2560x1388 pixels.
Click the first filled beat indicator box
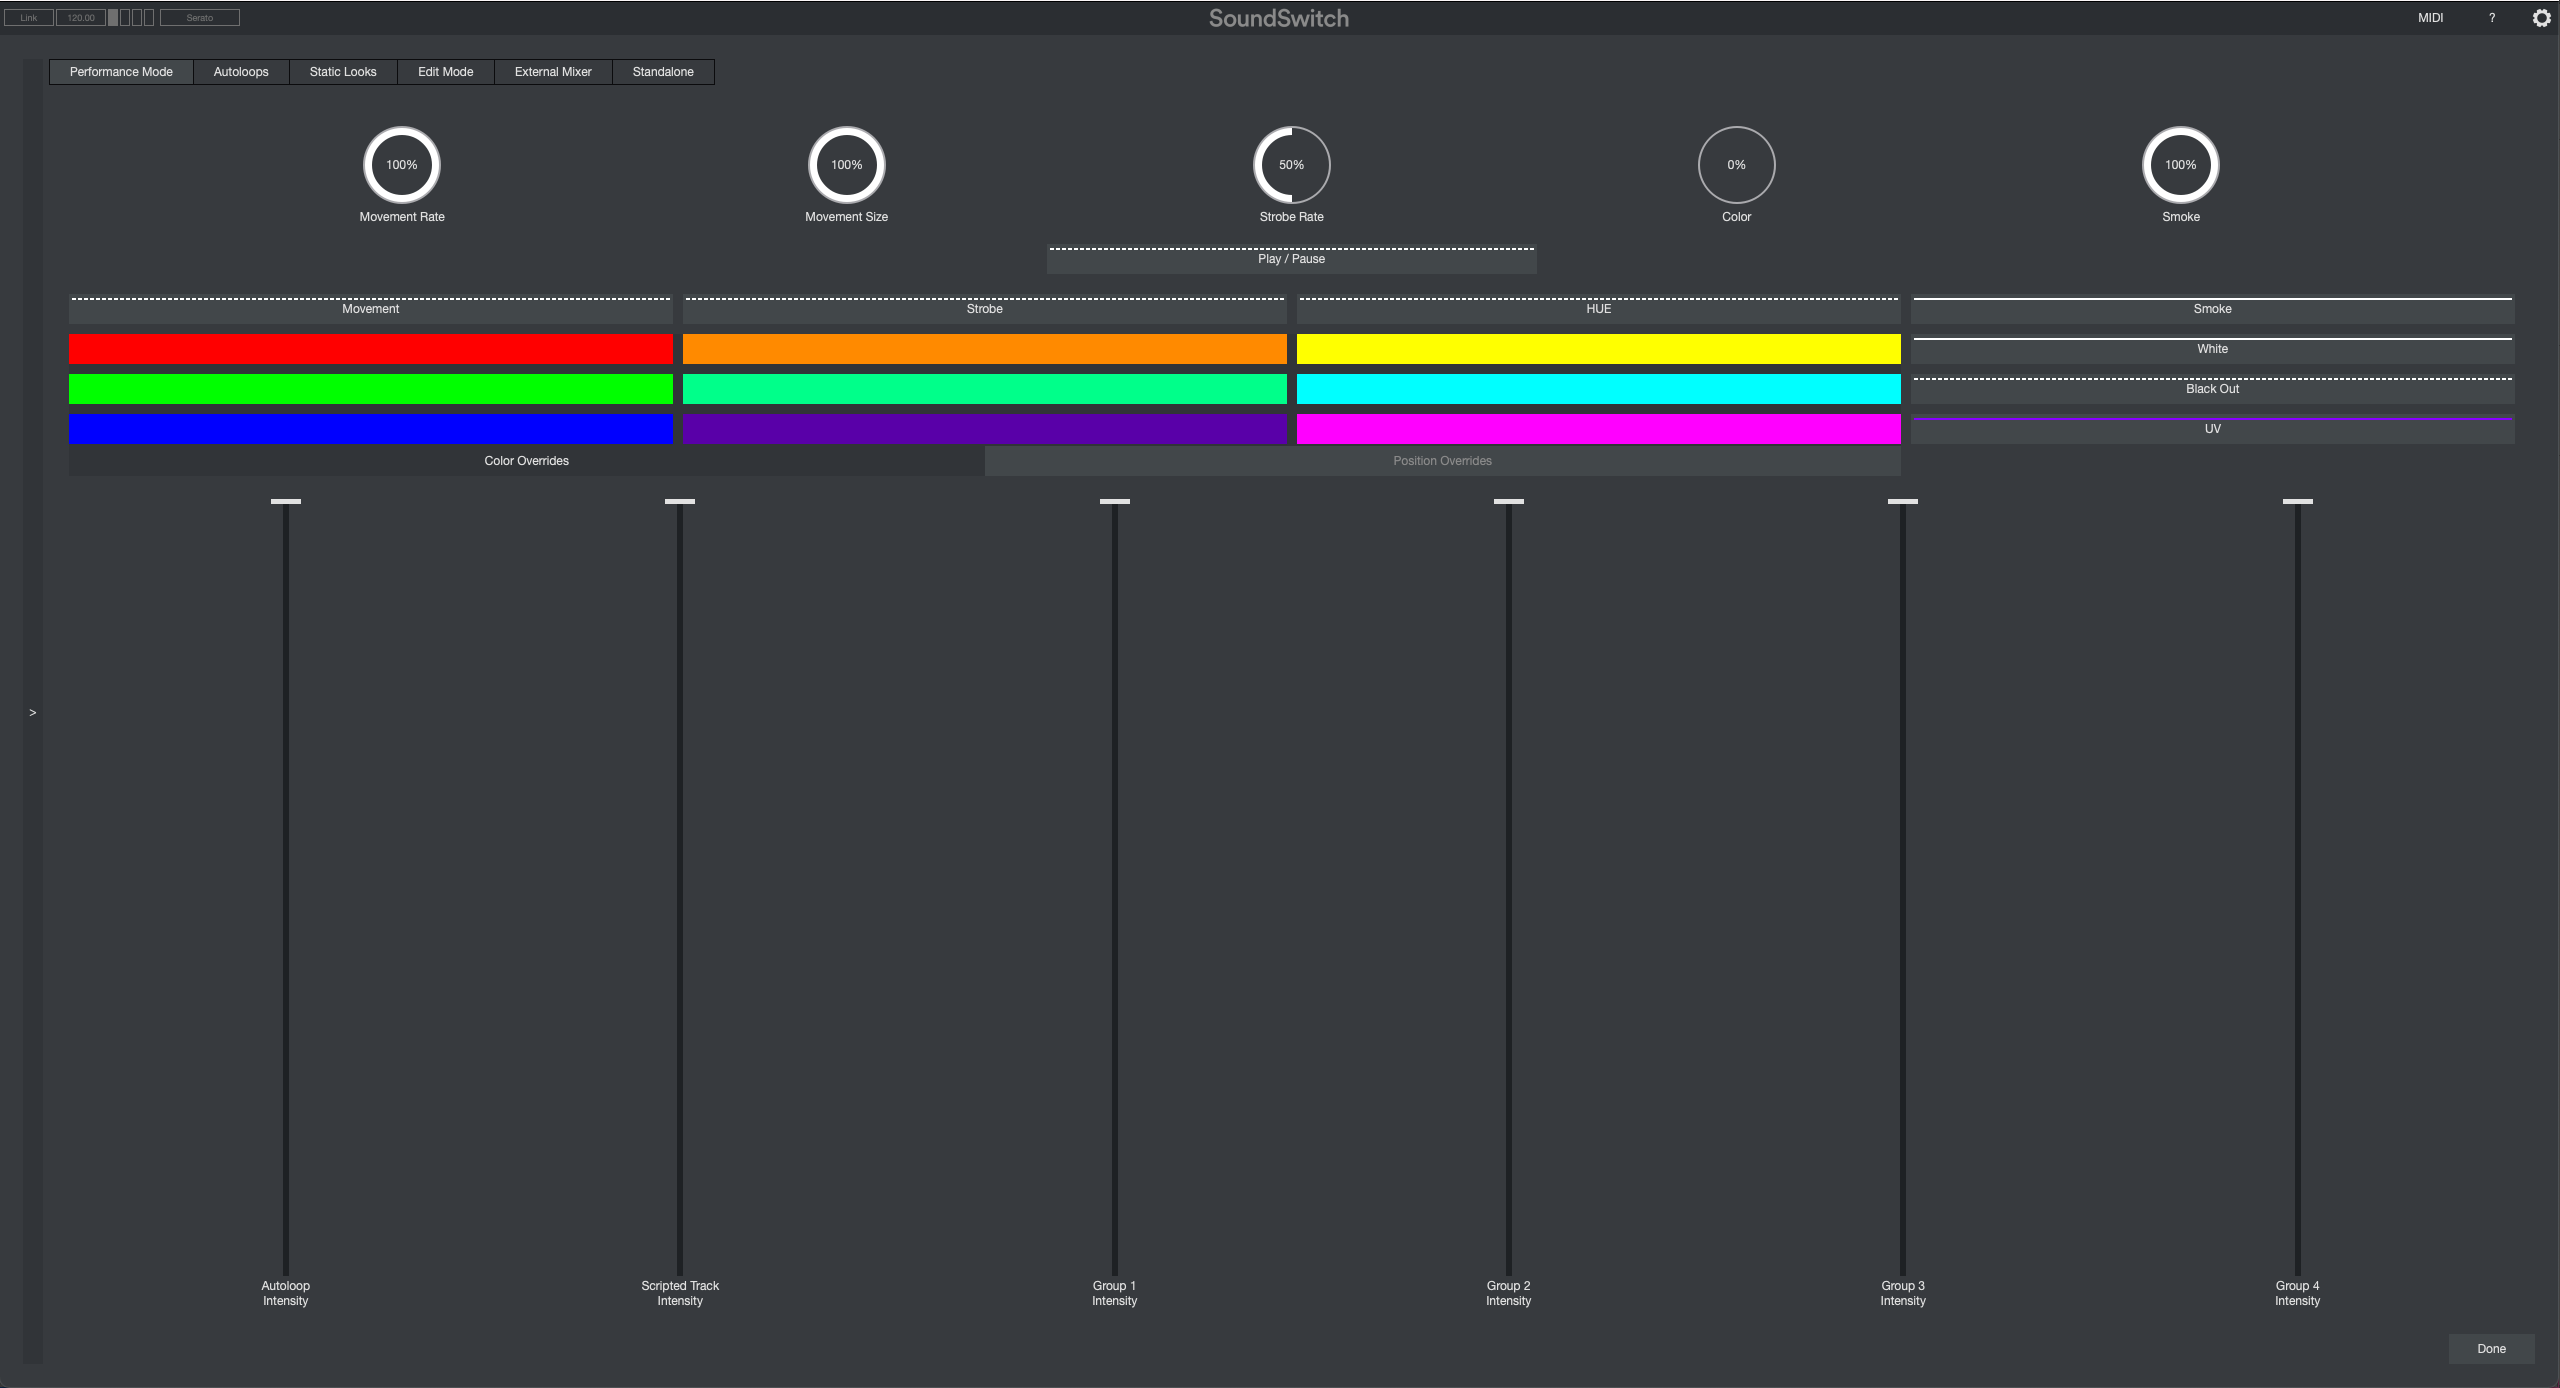point(113,17)
